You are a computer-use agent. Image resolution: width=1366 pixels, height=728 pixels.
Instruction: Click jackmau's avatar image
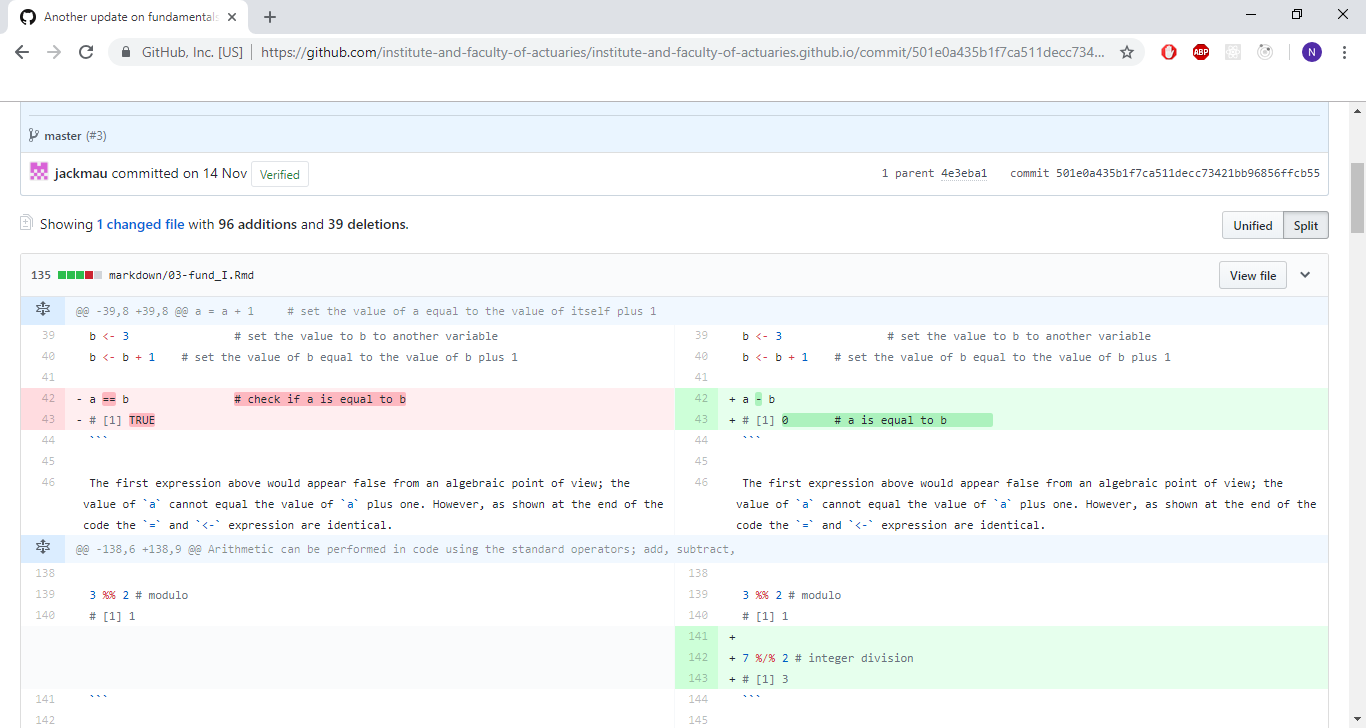[39, 172]
